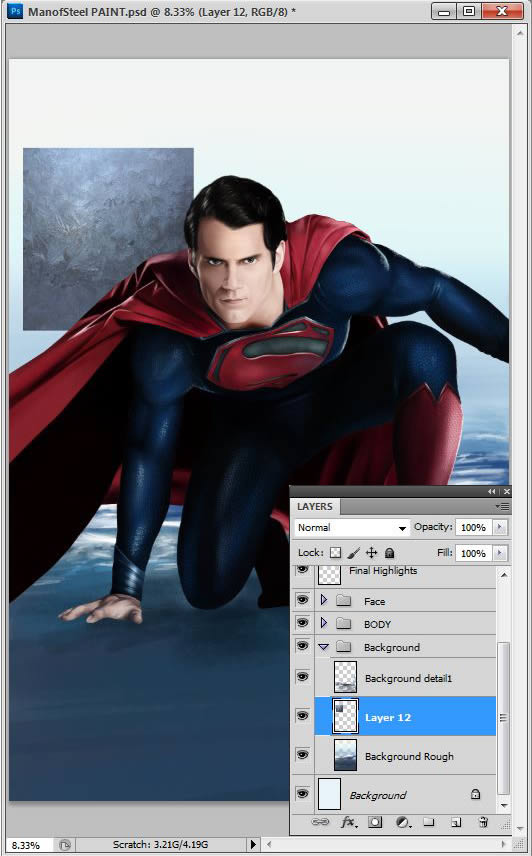The height and width of the screenshot is (856, 532).
Task: Hide the Background Rough layer
Action: coord(302,754)
